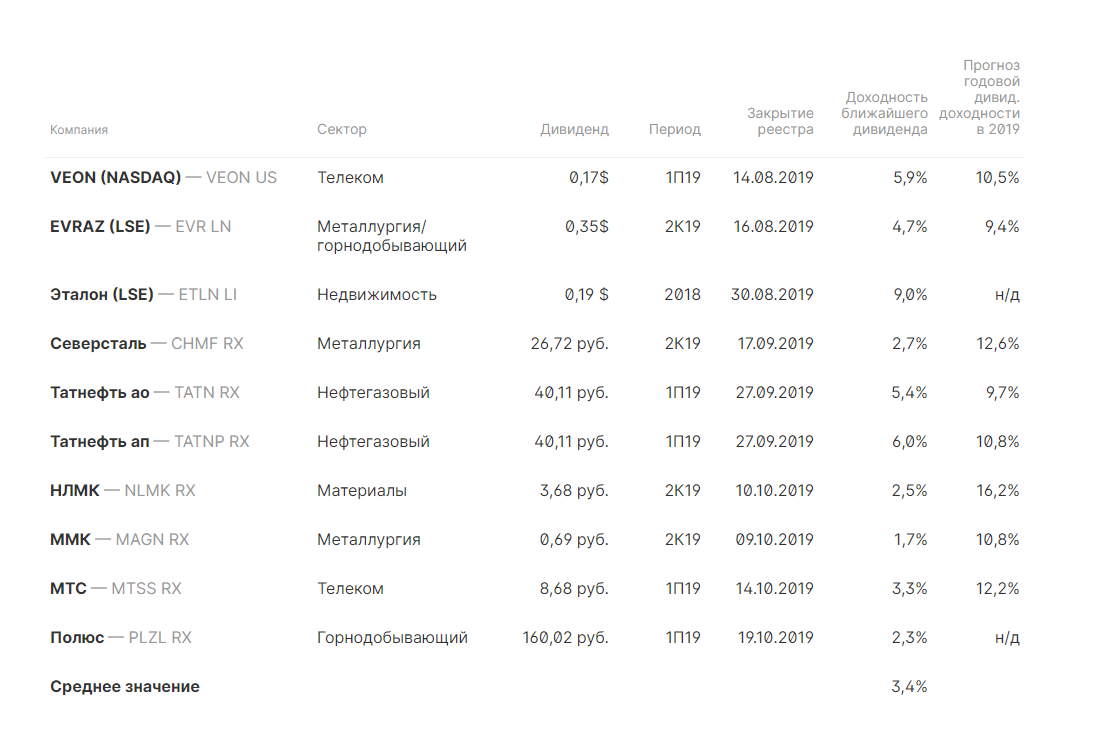Image resolution: width=1094 pixels, height=740 pixels.
Task: Click the TATNP RX ticker
Action: pyautogui.click(x=211, y=441)
